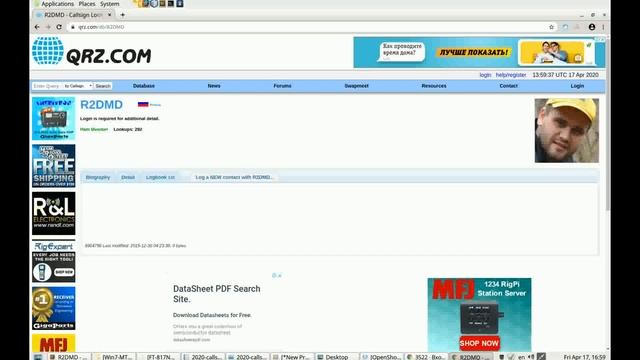The image size is (640, 360).
Task: Switch to Win7-MT taskbar window
Action: tap(114, 357)
